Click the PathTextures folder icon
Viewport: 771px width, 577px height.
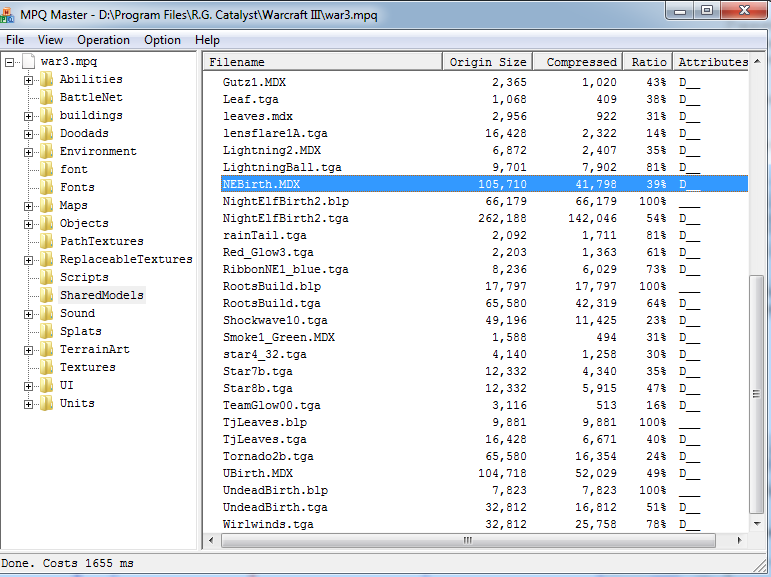pos(46,241)
